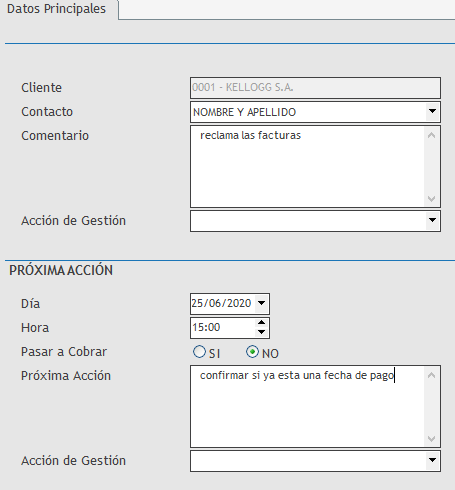Click the Comentario scroll up arrow

pyautogui.click(x=432, y=135)
